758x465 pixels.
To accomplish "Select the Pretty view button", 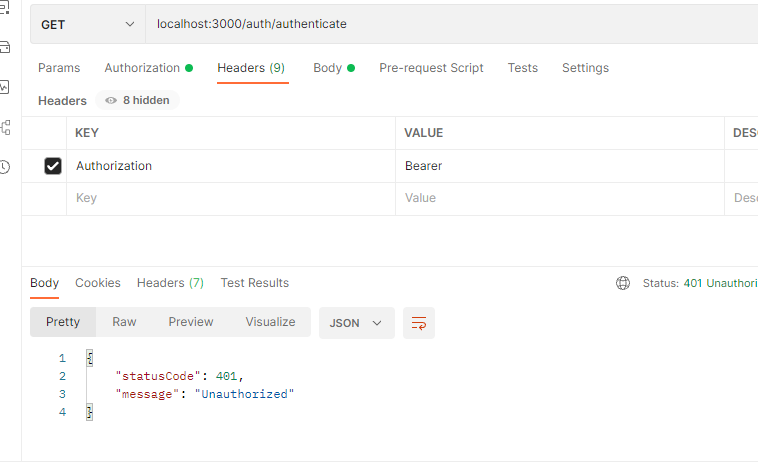I will (63, 322).
